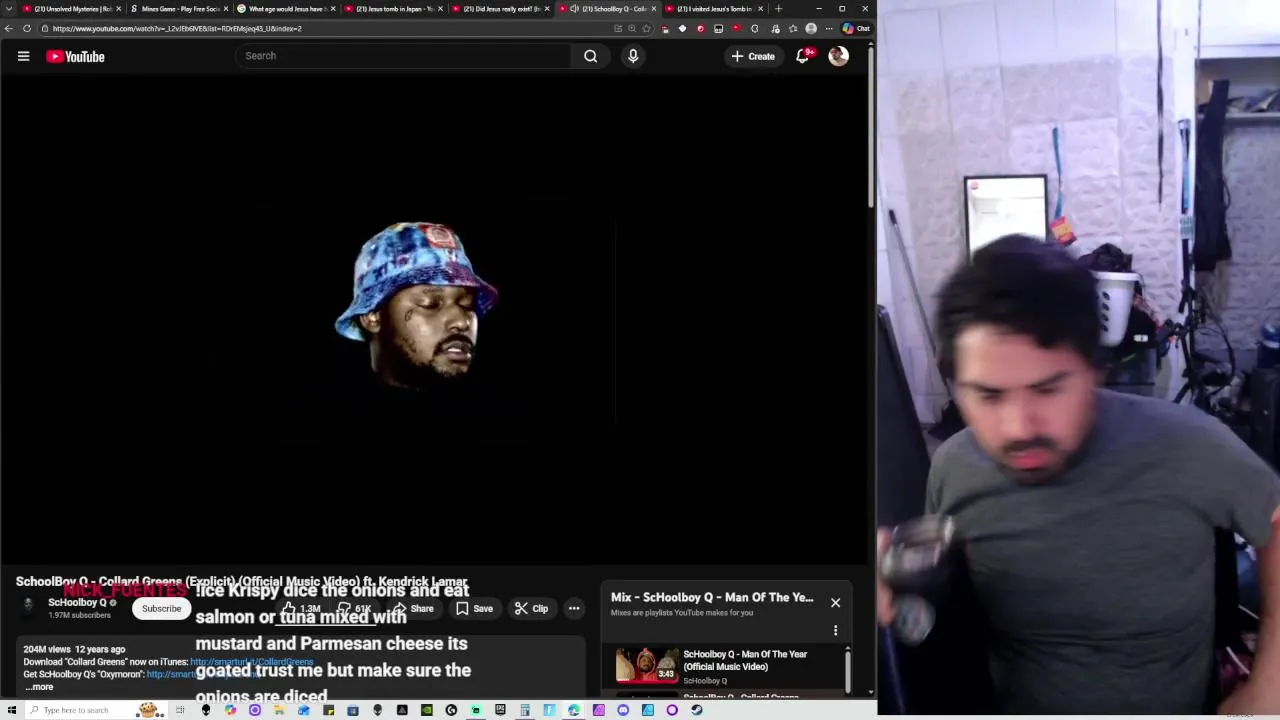
Task: Go to the YouTube home logo
Action: coord(75,56)
